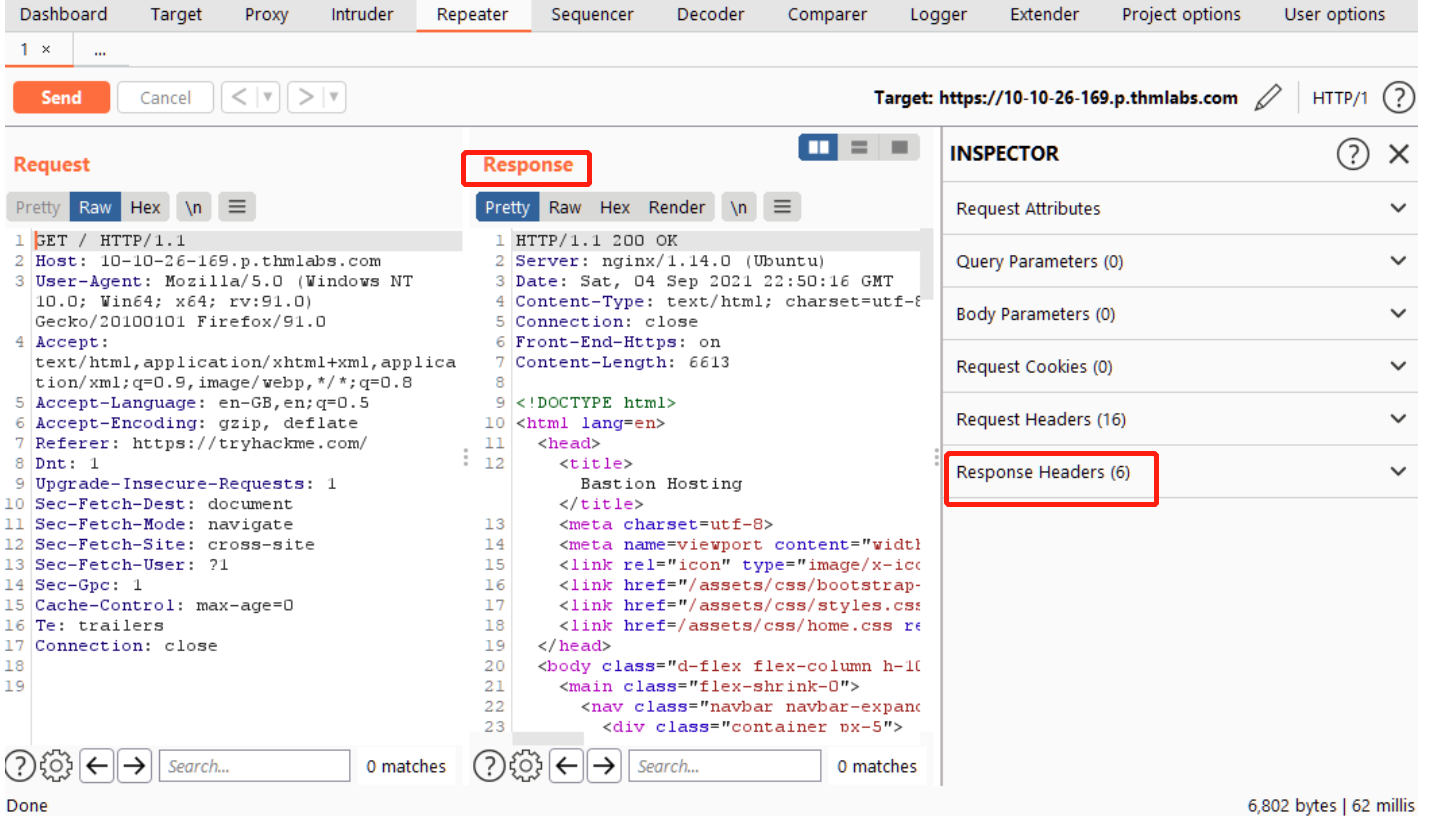Click Inspector panel help icon
1432x816 pixels.
click(1352, 154)
